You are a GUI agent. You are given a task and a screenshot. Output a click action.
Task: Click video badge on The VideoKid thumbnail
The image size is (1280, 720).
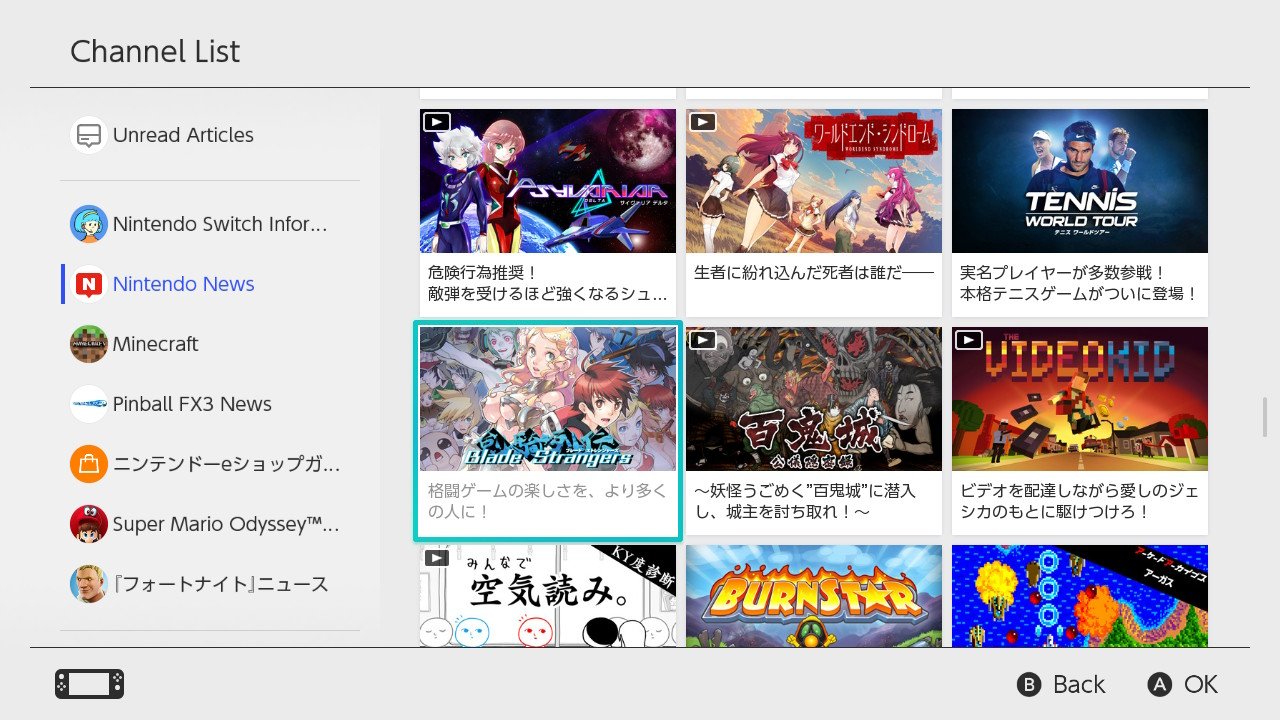click(969, 339)
